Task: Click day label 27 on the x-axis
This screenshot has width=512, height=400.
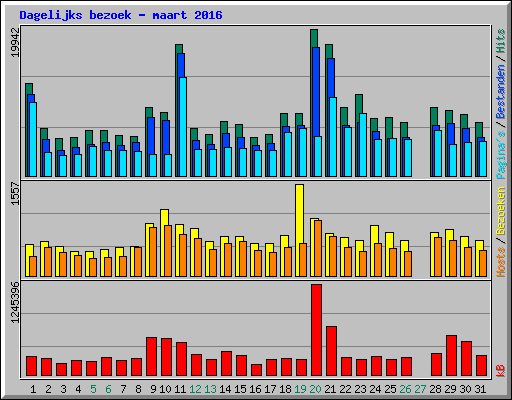Action: click(x=420, y=389)
